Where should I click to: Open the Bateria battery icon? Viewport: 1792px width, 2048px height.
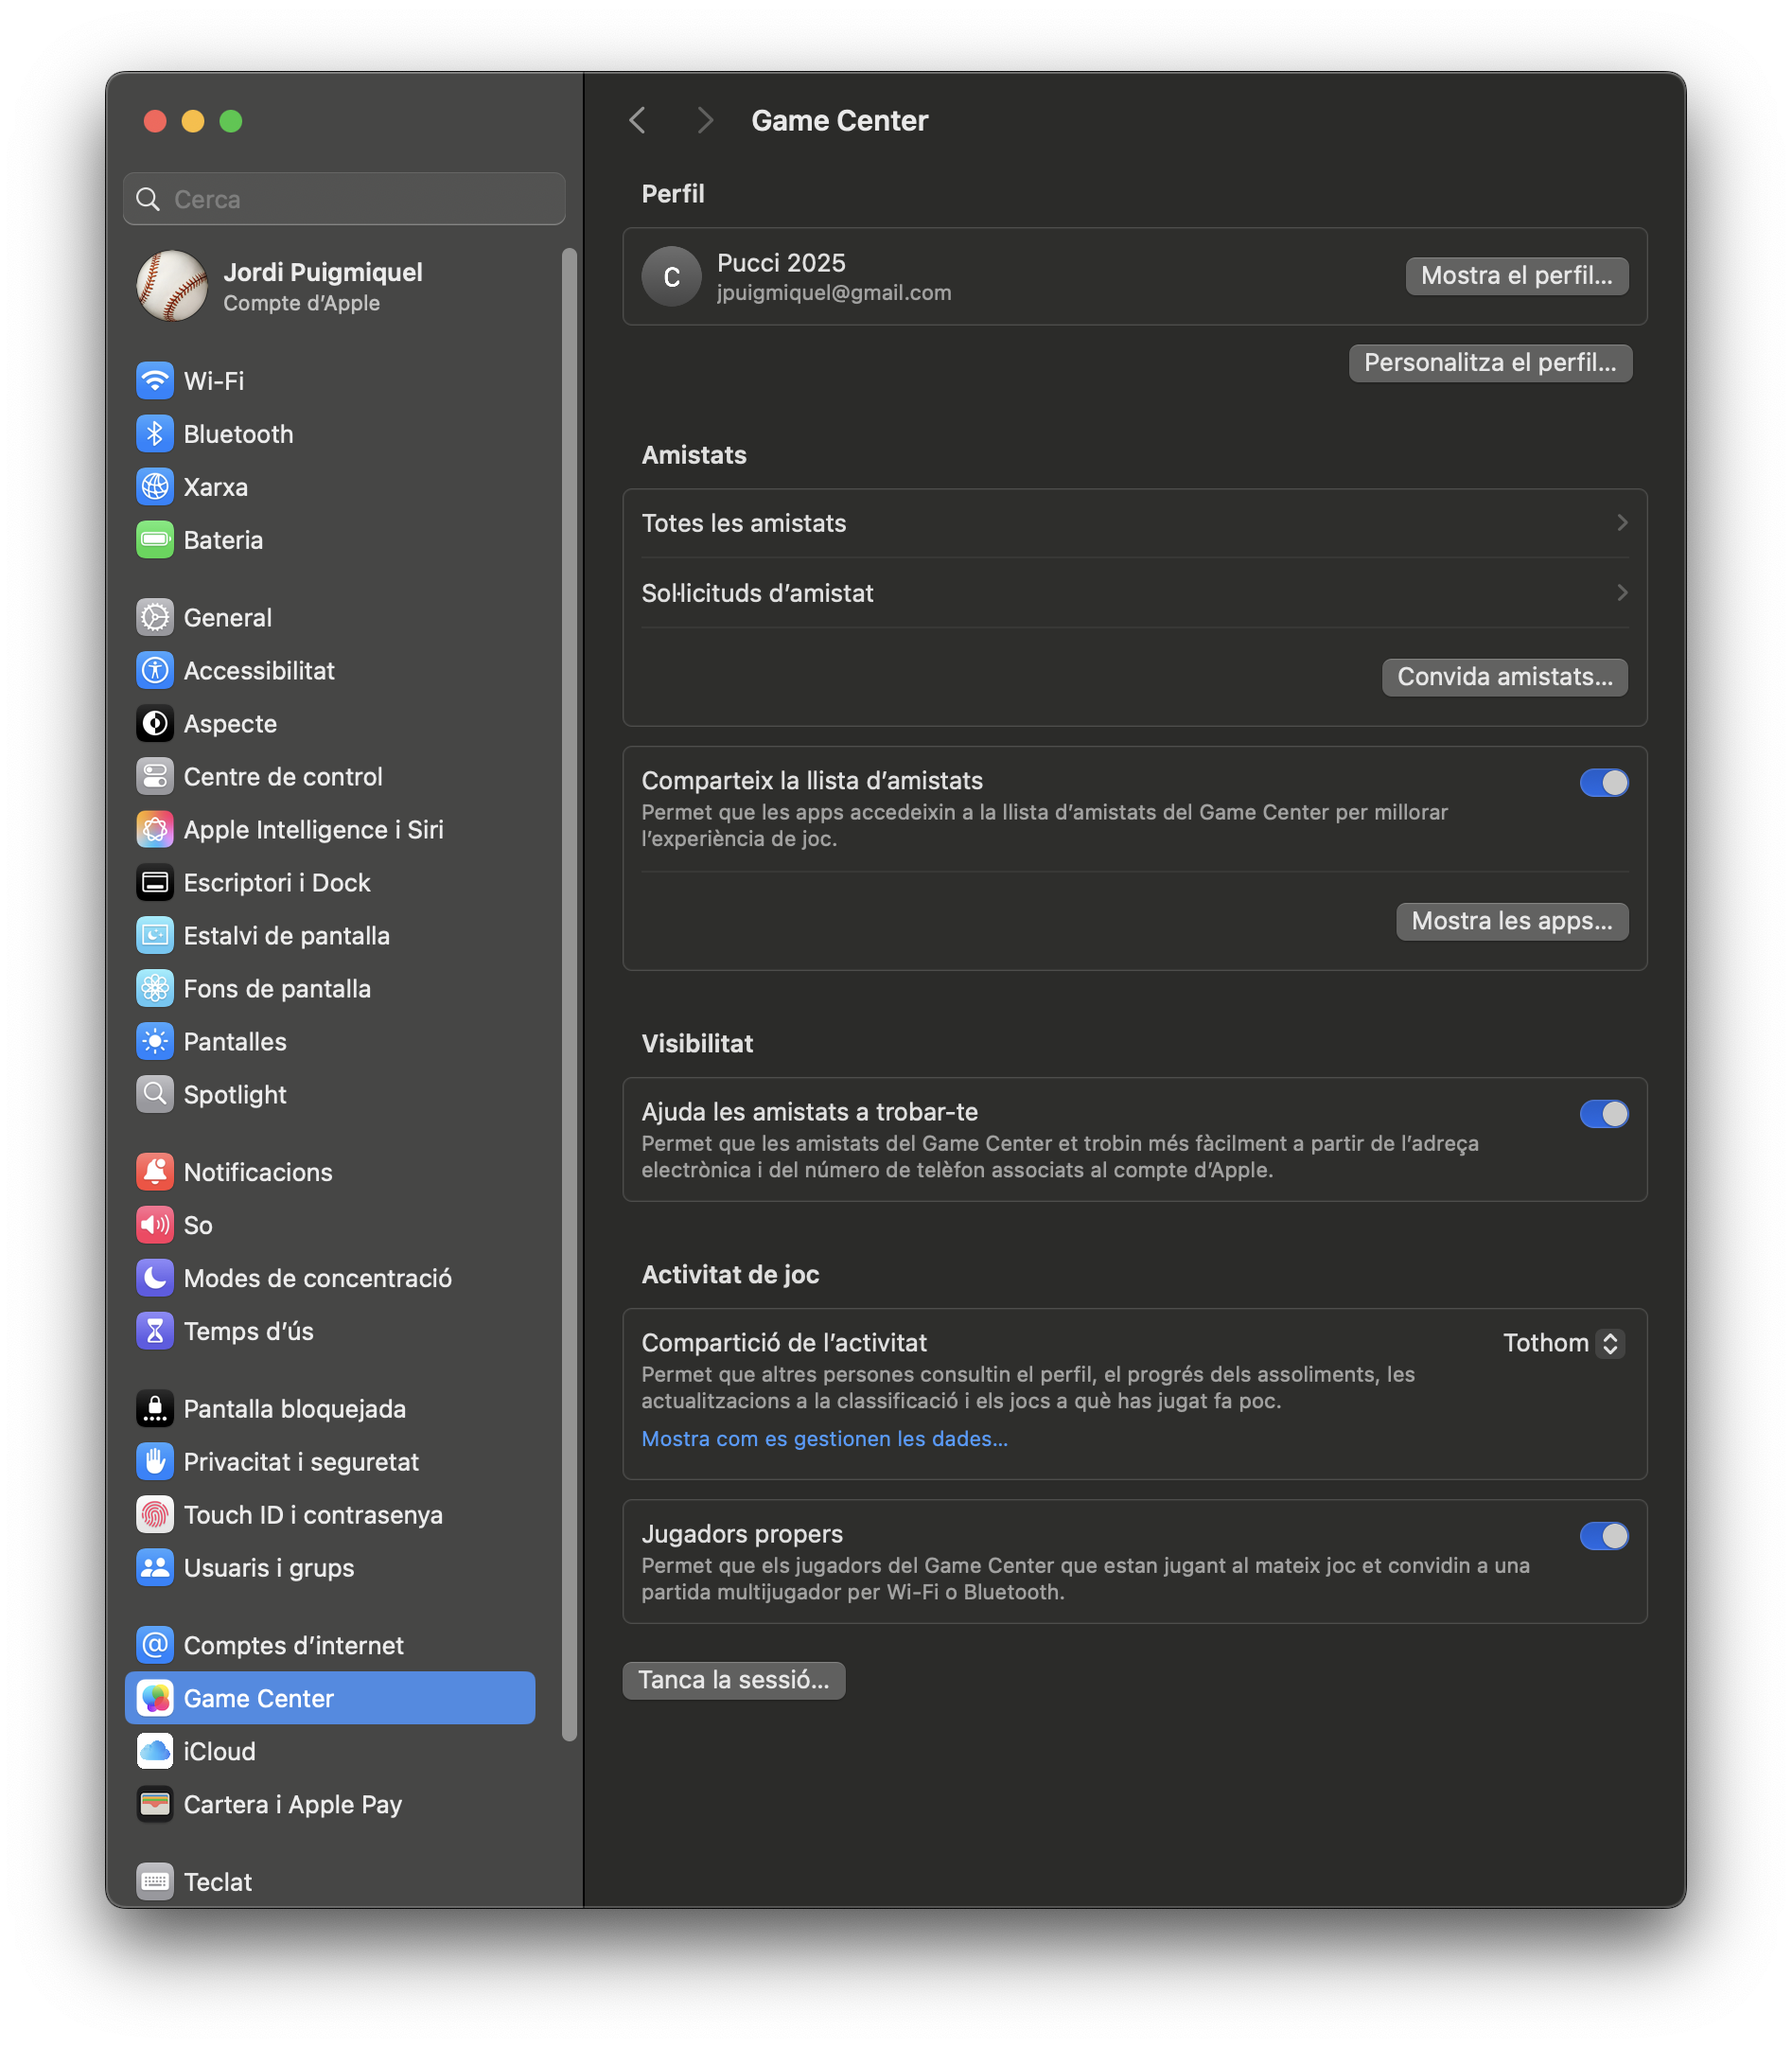[155, 540]
